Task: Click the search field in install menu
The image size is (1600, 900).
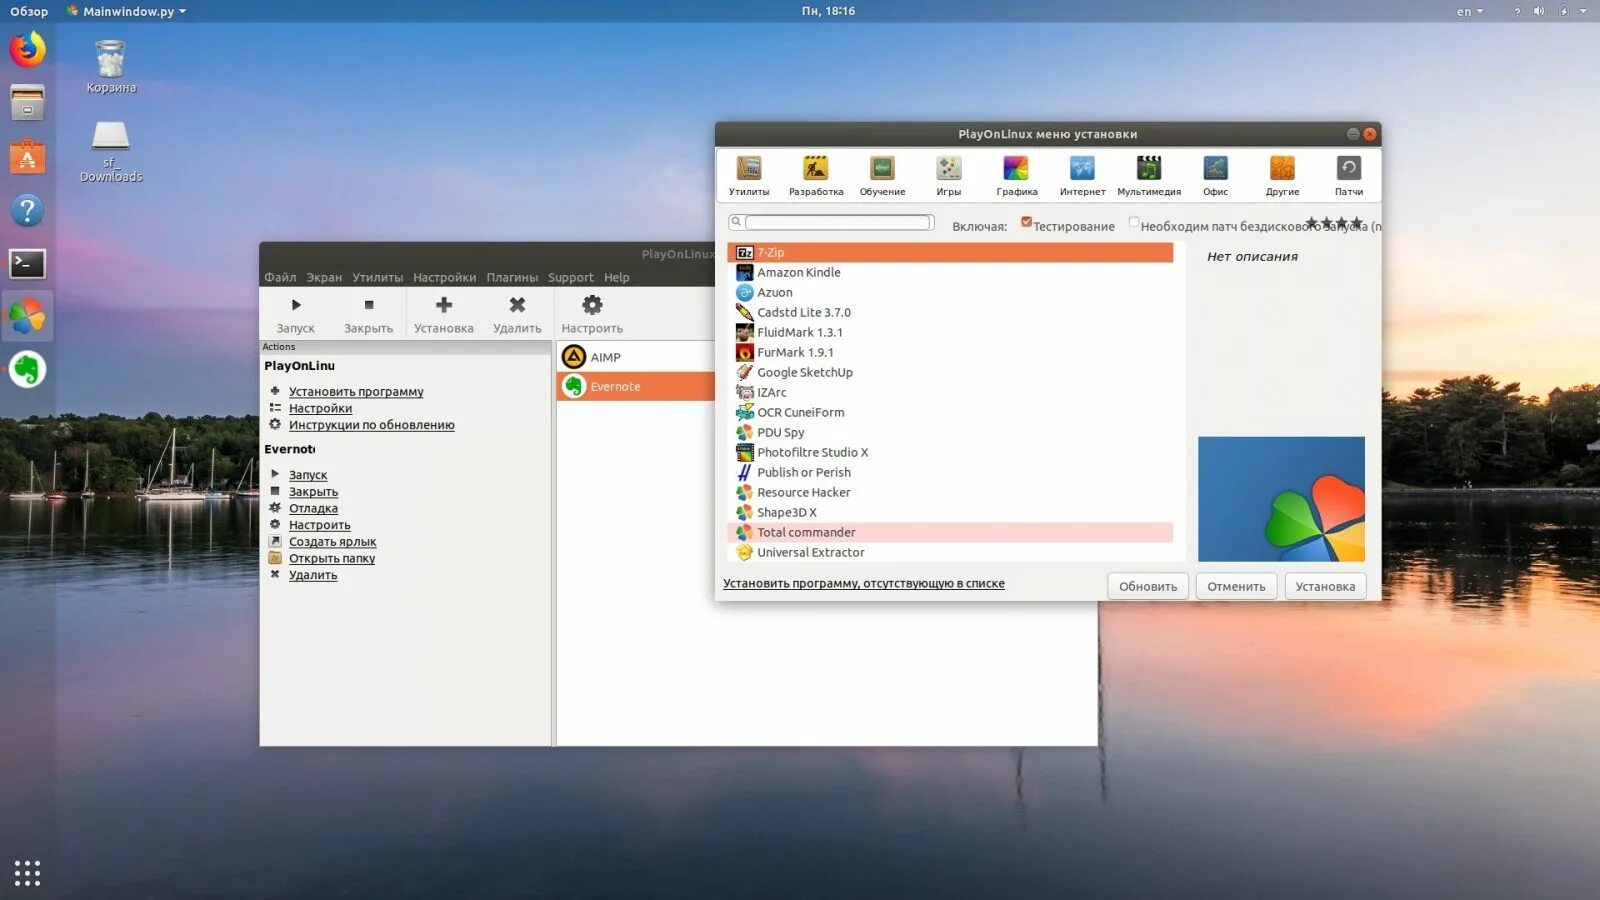Action: (x=837, y=222)
